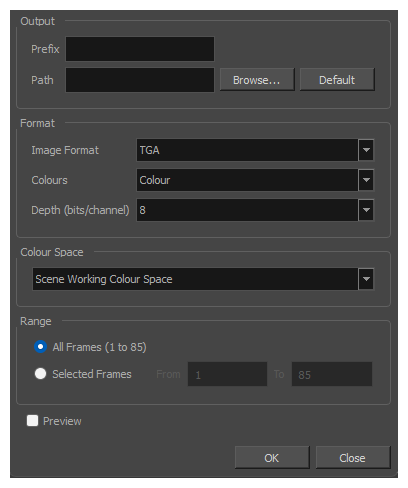Click the 'Selected Frames' label text
408x488 pixels.
(92, 374)
